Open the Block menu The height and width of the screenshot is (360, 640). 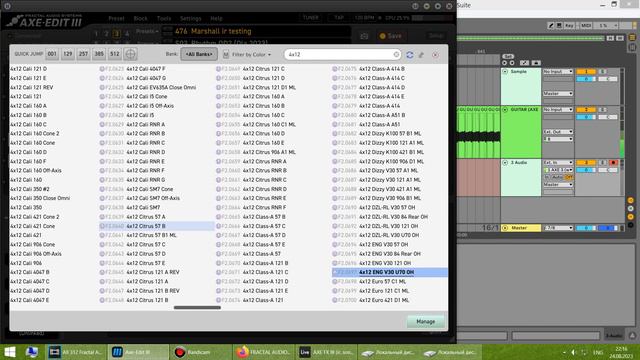[x=140, y=18]
